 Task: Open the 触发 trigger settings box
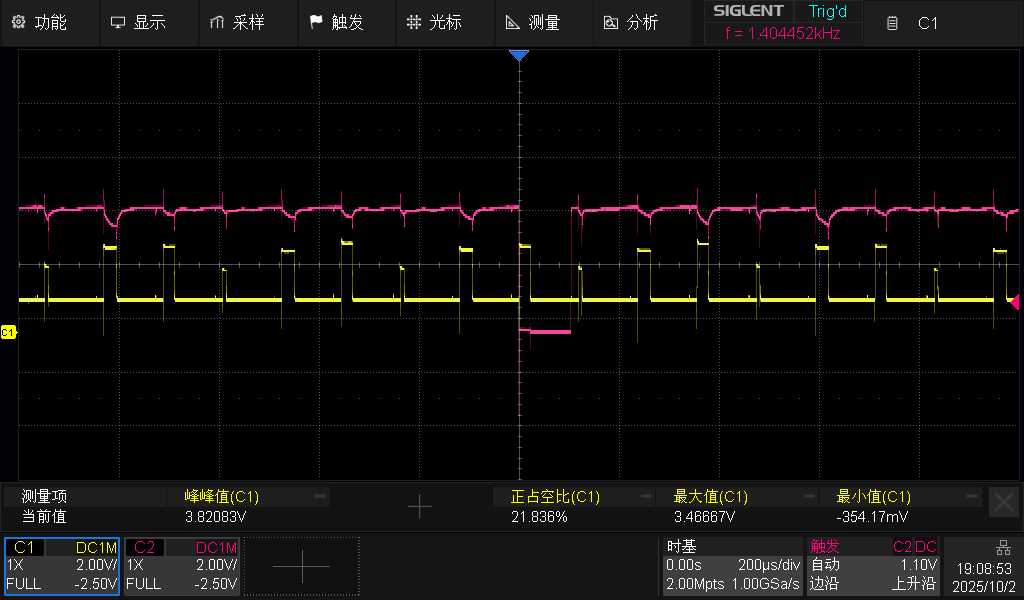[x=873, y=566]
